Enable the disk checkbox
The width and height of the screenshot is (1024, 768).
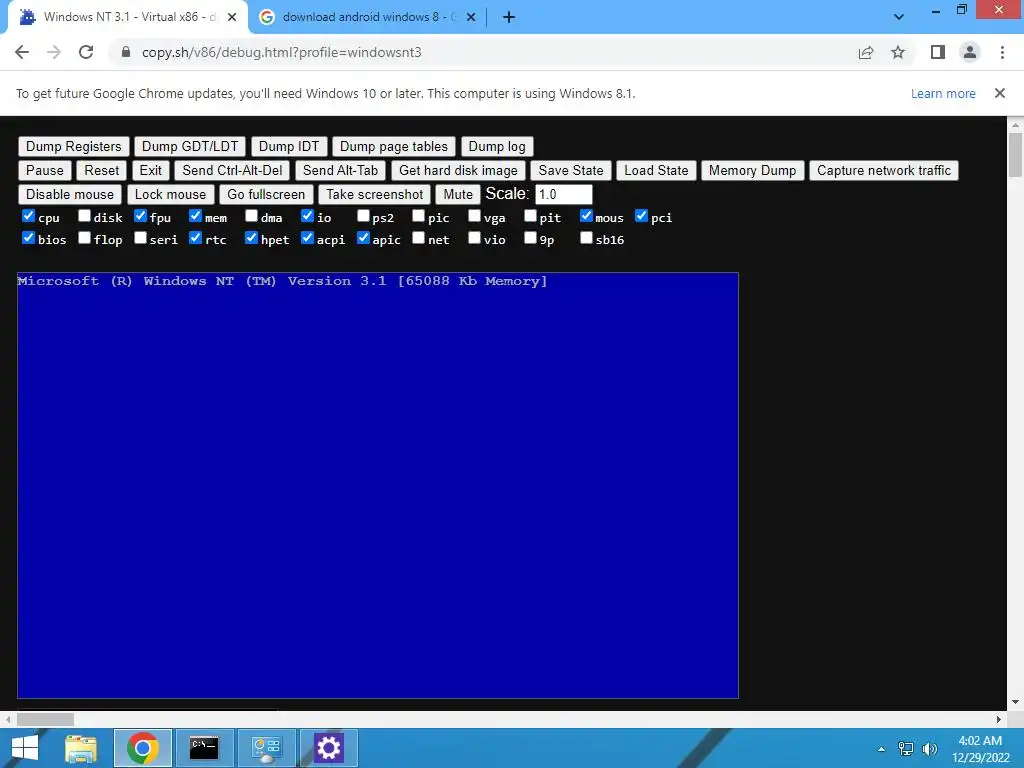84,216
